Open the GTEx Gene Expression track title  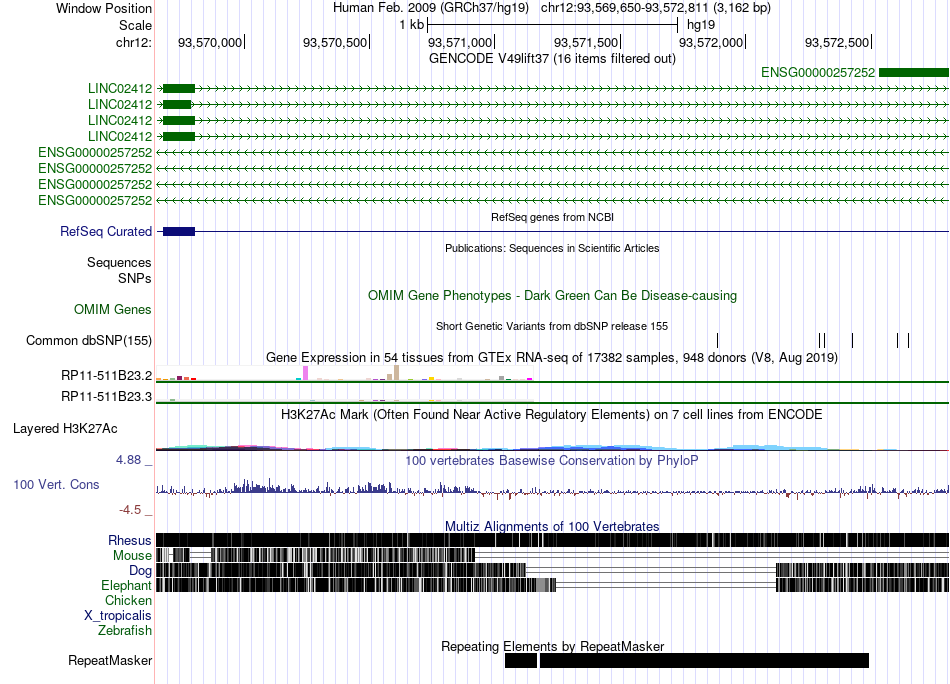click(552, 357)
